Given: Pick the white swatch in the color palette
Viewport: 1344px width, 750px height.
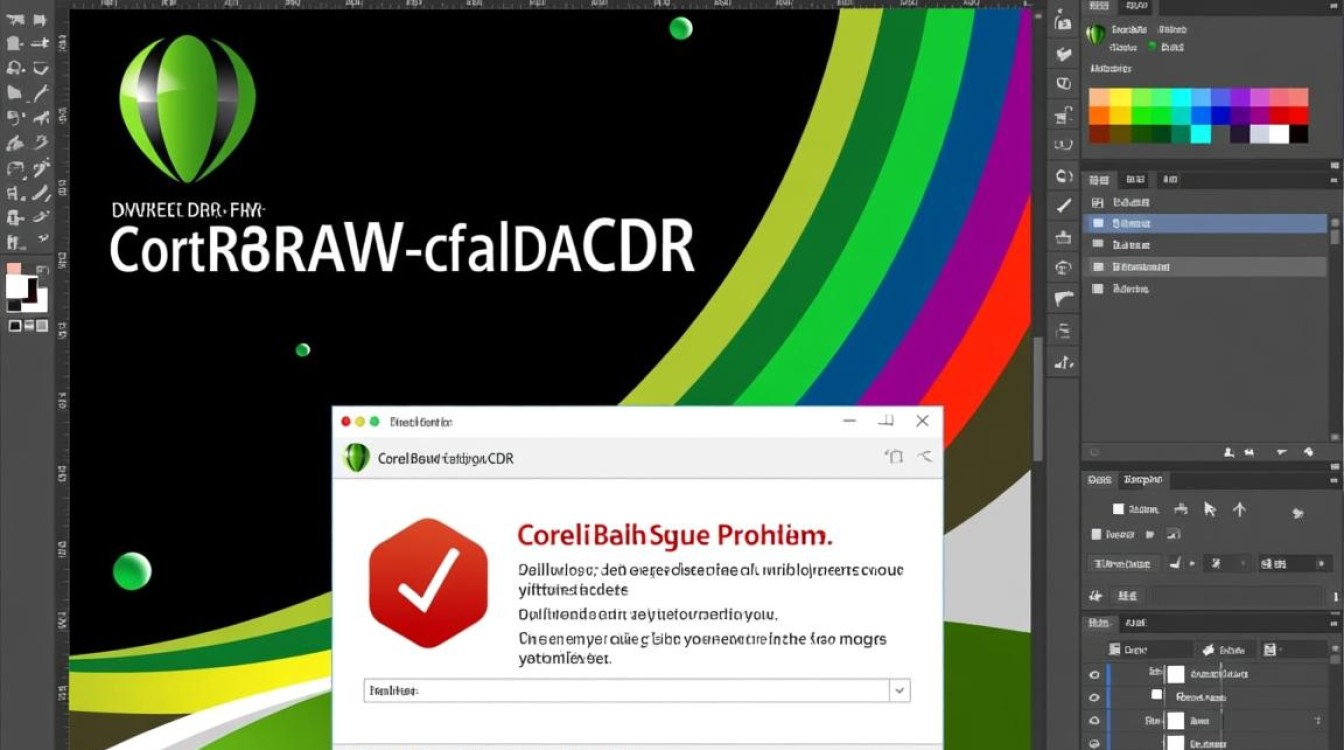Looking at the screenshot, I should [1279, 134].
